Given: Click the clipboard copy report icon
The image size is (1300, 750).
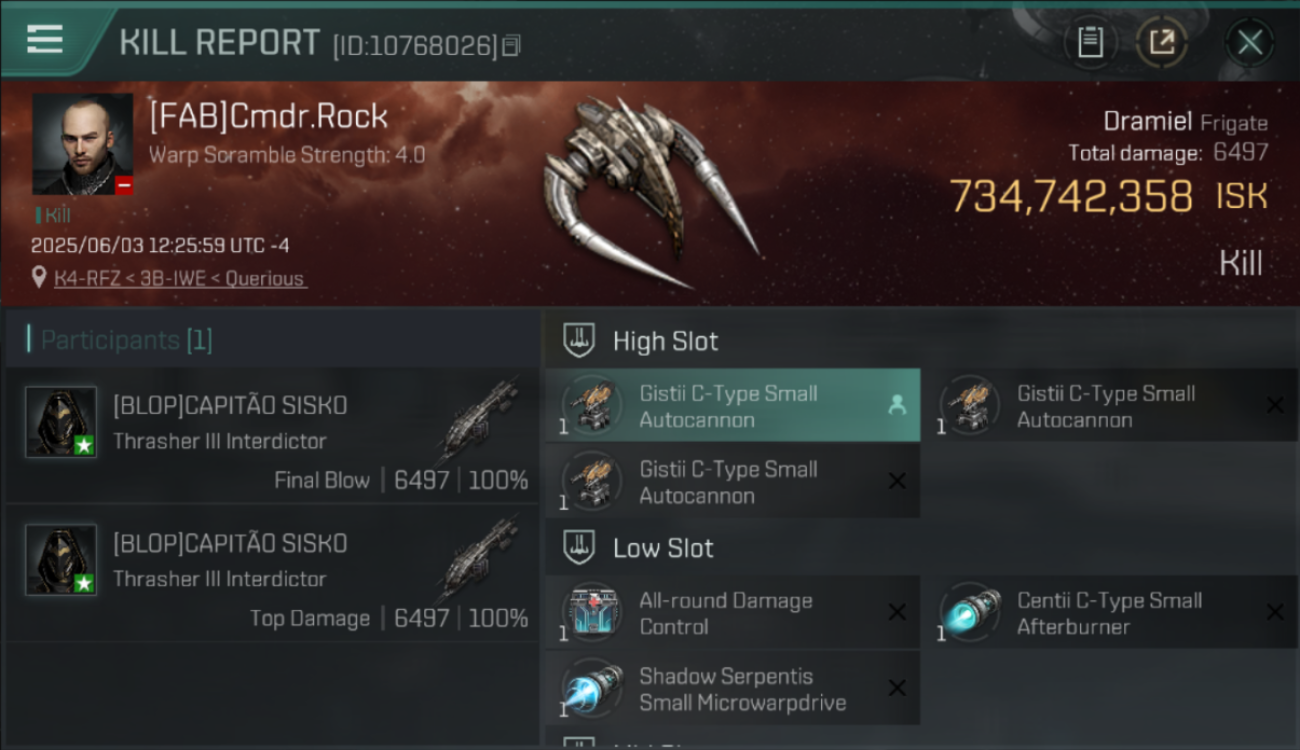Looking at the screenshot, I should (x=1090, y=42).
